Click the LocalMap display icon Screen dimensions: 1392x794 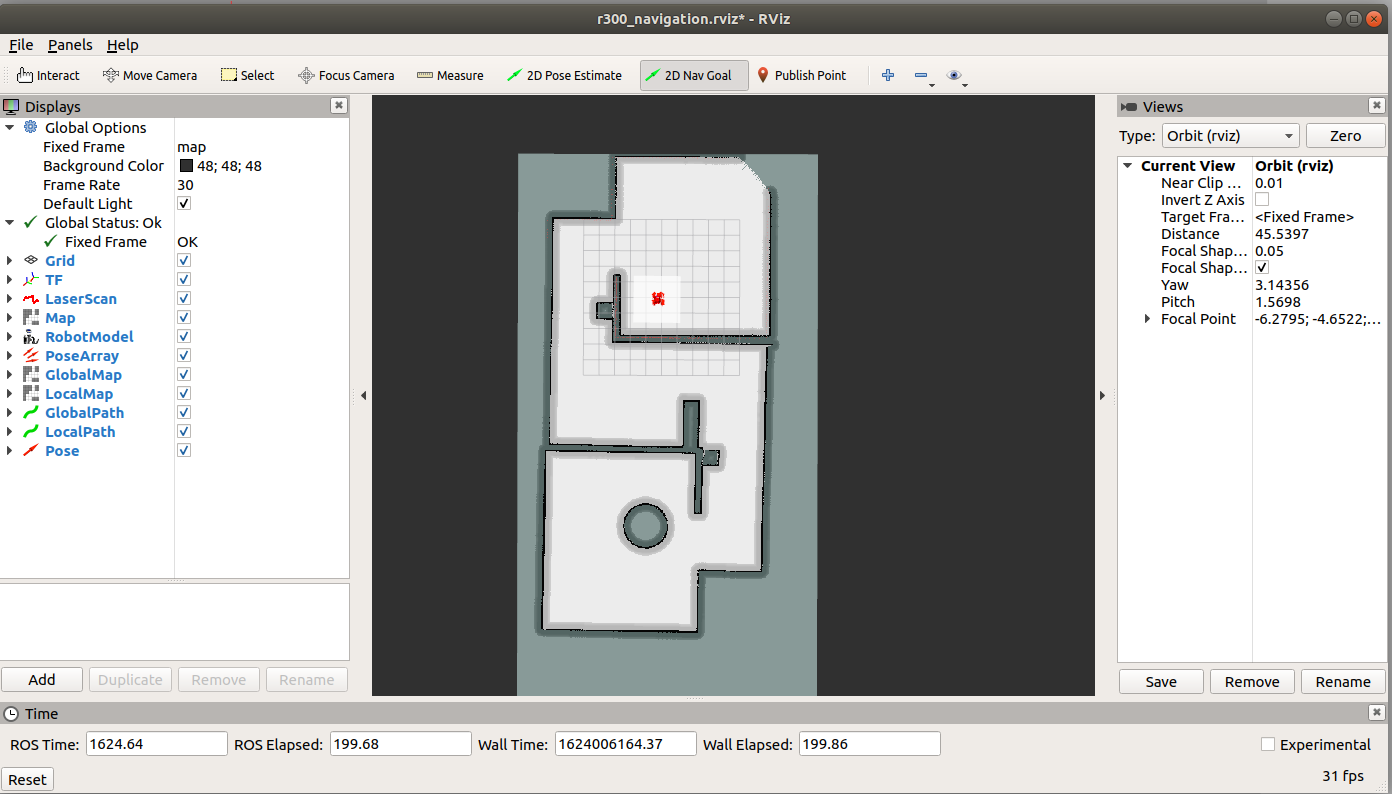30,394
